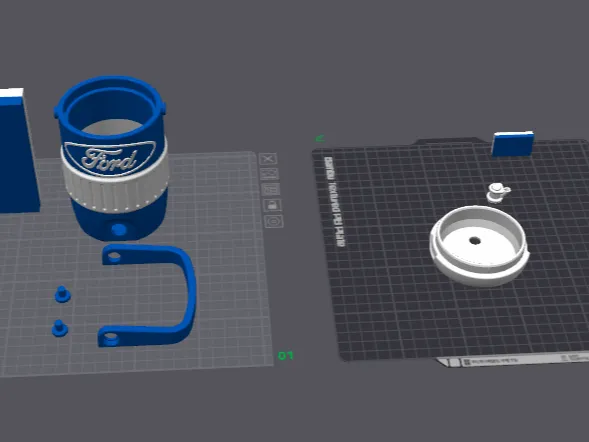Click the center hole of the white lid
Screen dimensions: 589x442
(x=475, y=240)
